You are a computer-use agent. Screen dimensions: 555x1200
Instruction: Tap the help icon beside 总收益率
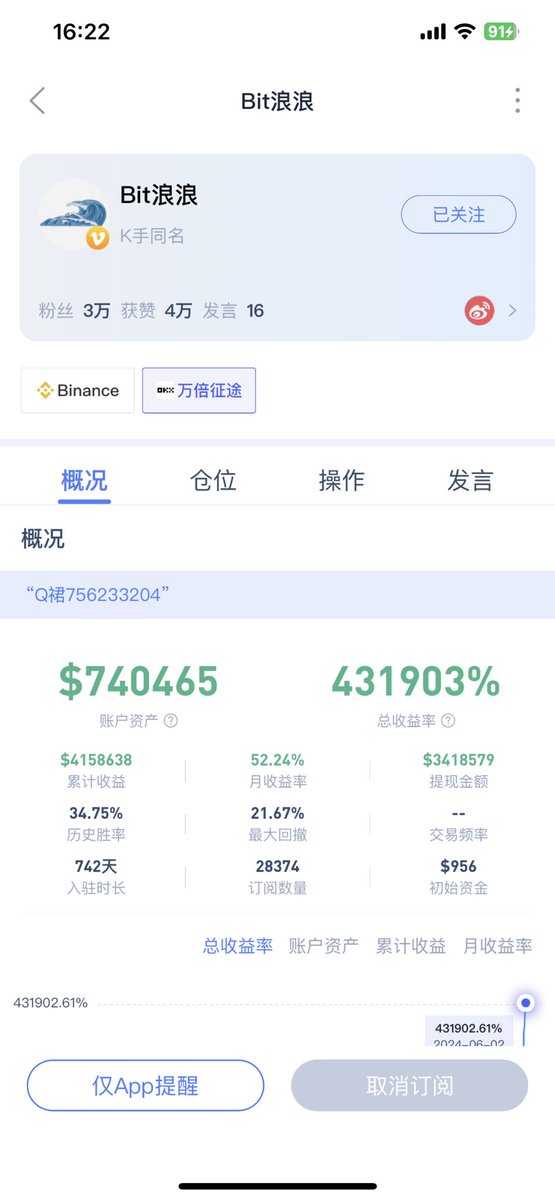point(448,720)
